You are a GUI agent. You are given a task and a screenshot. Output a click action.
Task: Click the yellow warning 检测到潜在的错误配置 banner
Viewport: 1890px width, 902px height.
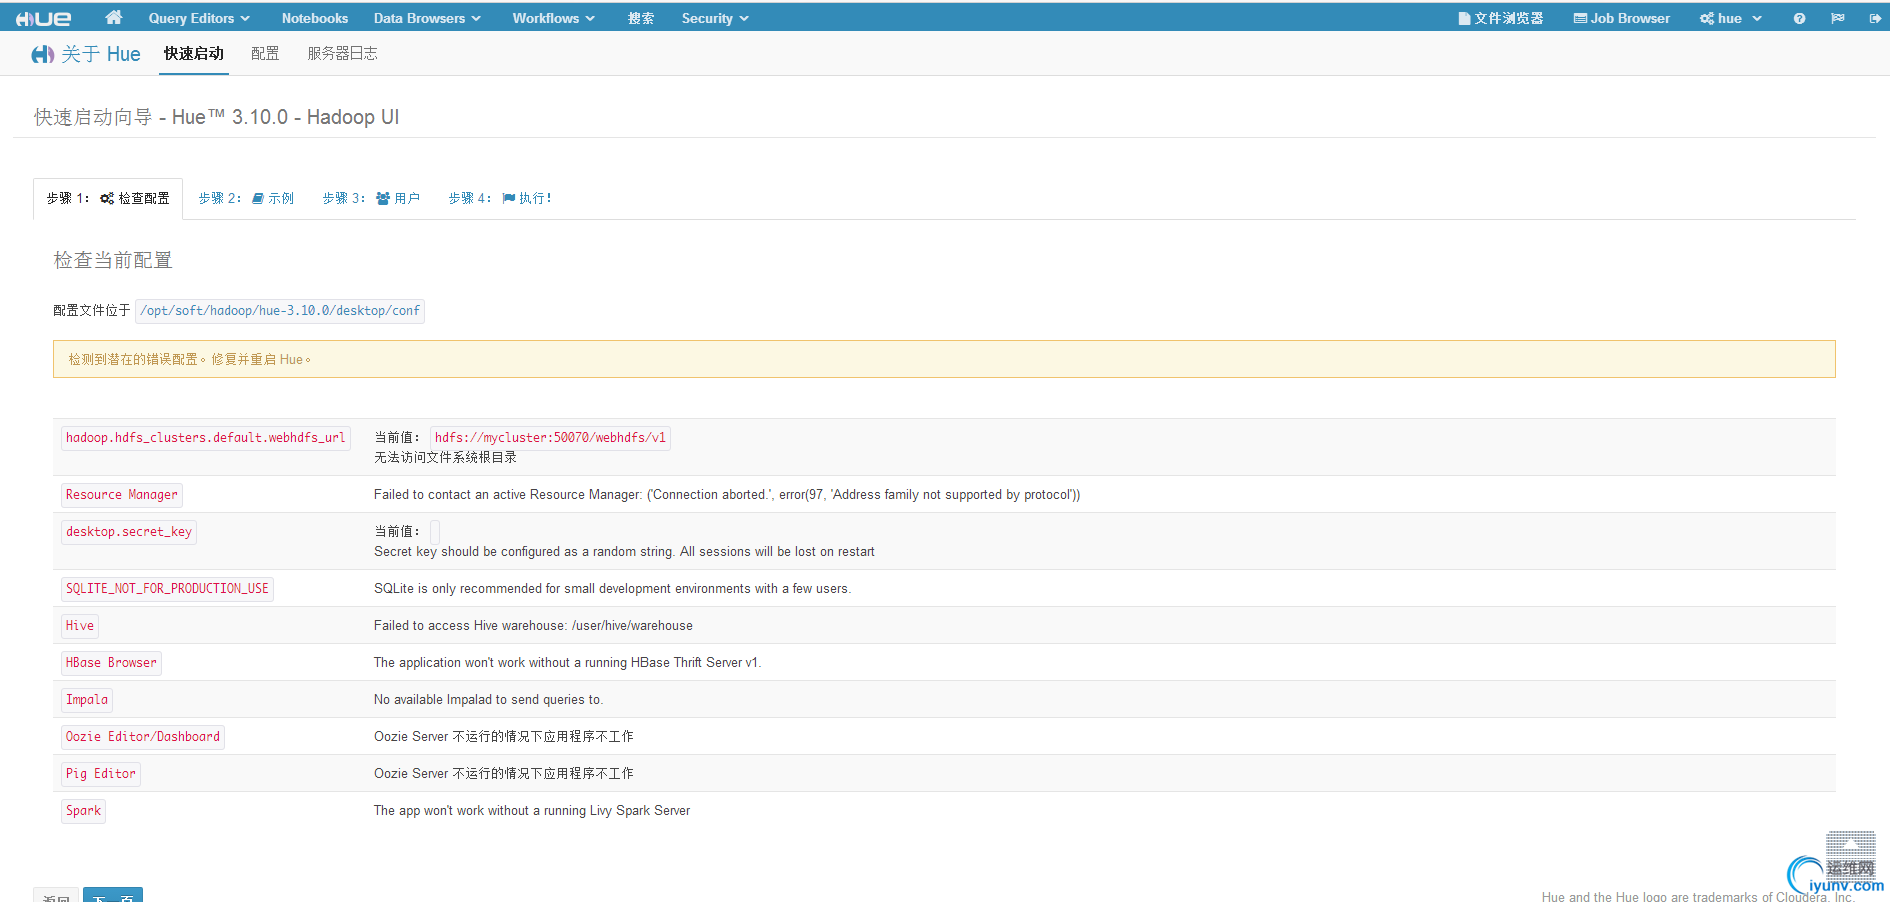click(944, 359)
